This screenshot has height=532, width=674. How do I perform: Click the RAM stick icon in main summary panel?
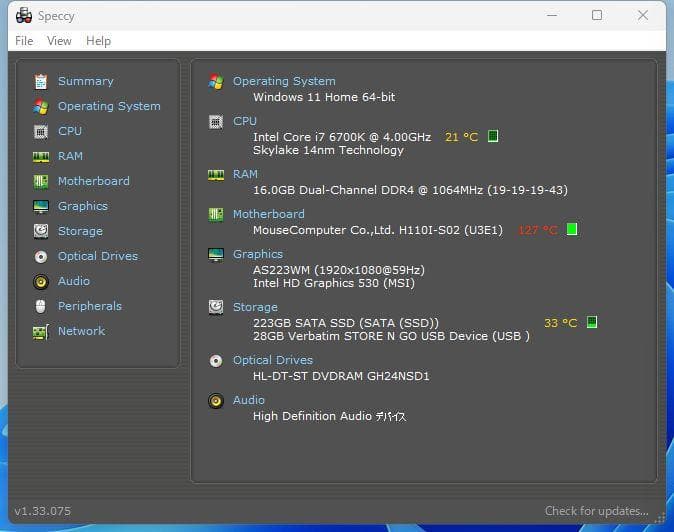[x=216, y=174]
